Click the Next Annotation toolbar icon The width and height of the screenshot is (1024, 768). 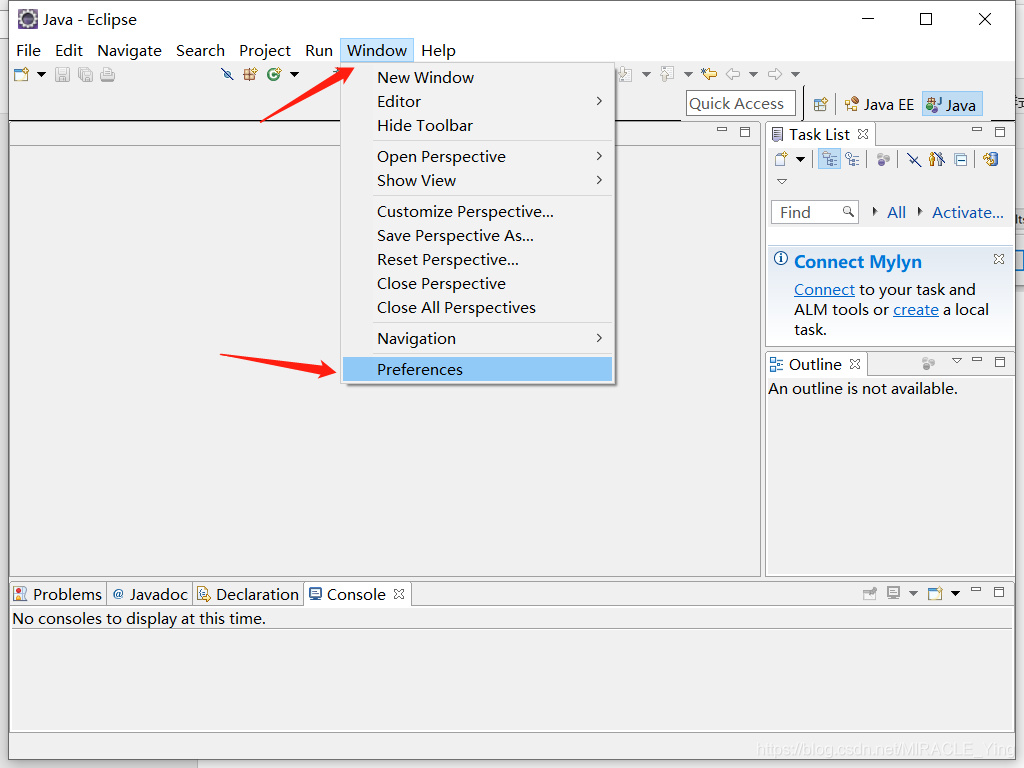click(x=625, y=74)
